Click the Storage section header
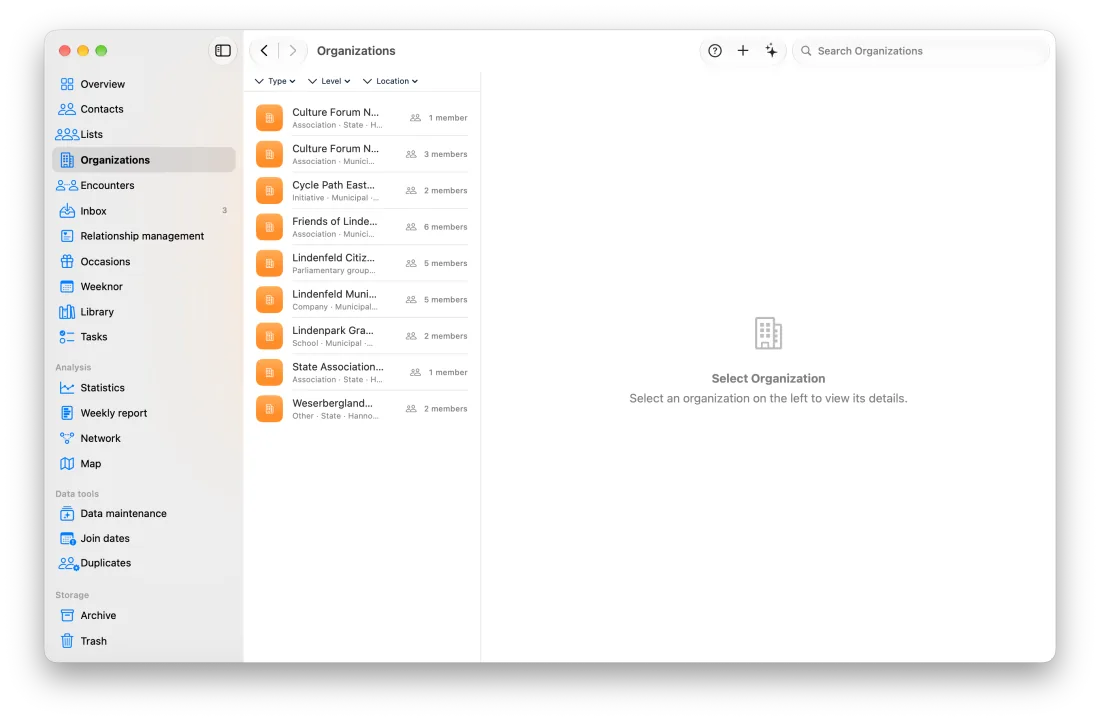 pos(72,595)
